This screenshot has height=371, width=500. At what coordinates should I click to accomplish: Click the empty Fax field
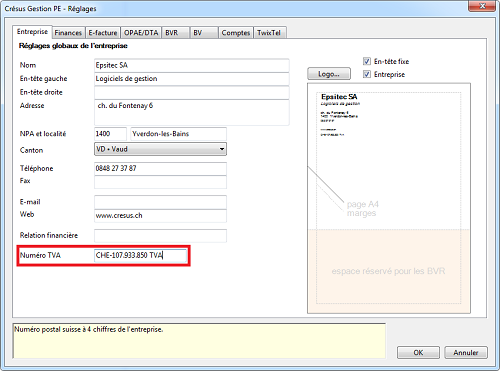(160, 182)
